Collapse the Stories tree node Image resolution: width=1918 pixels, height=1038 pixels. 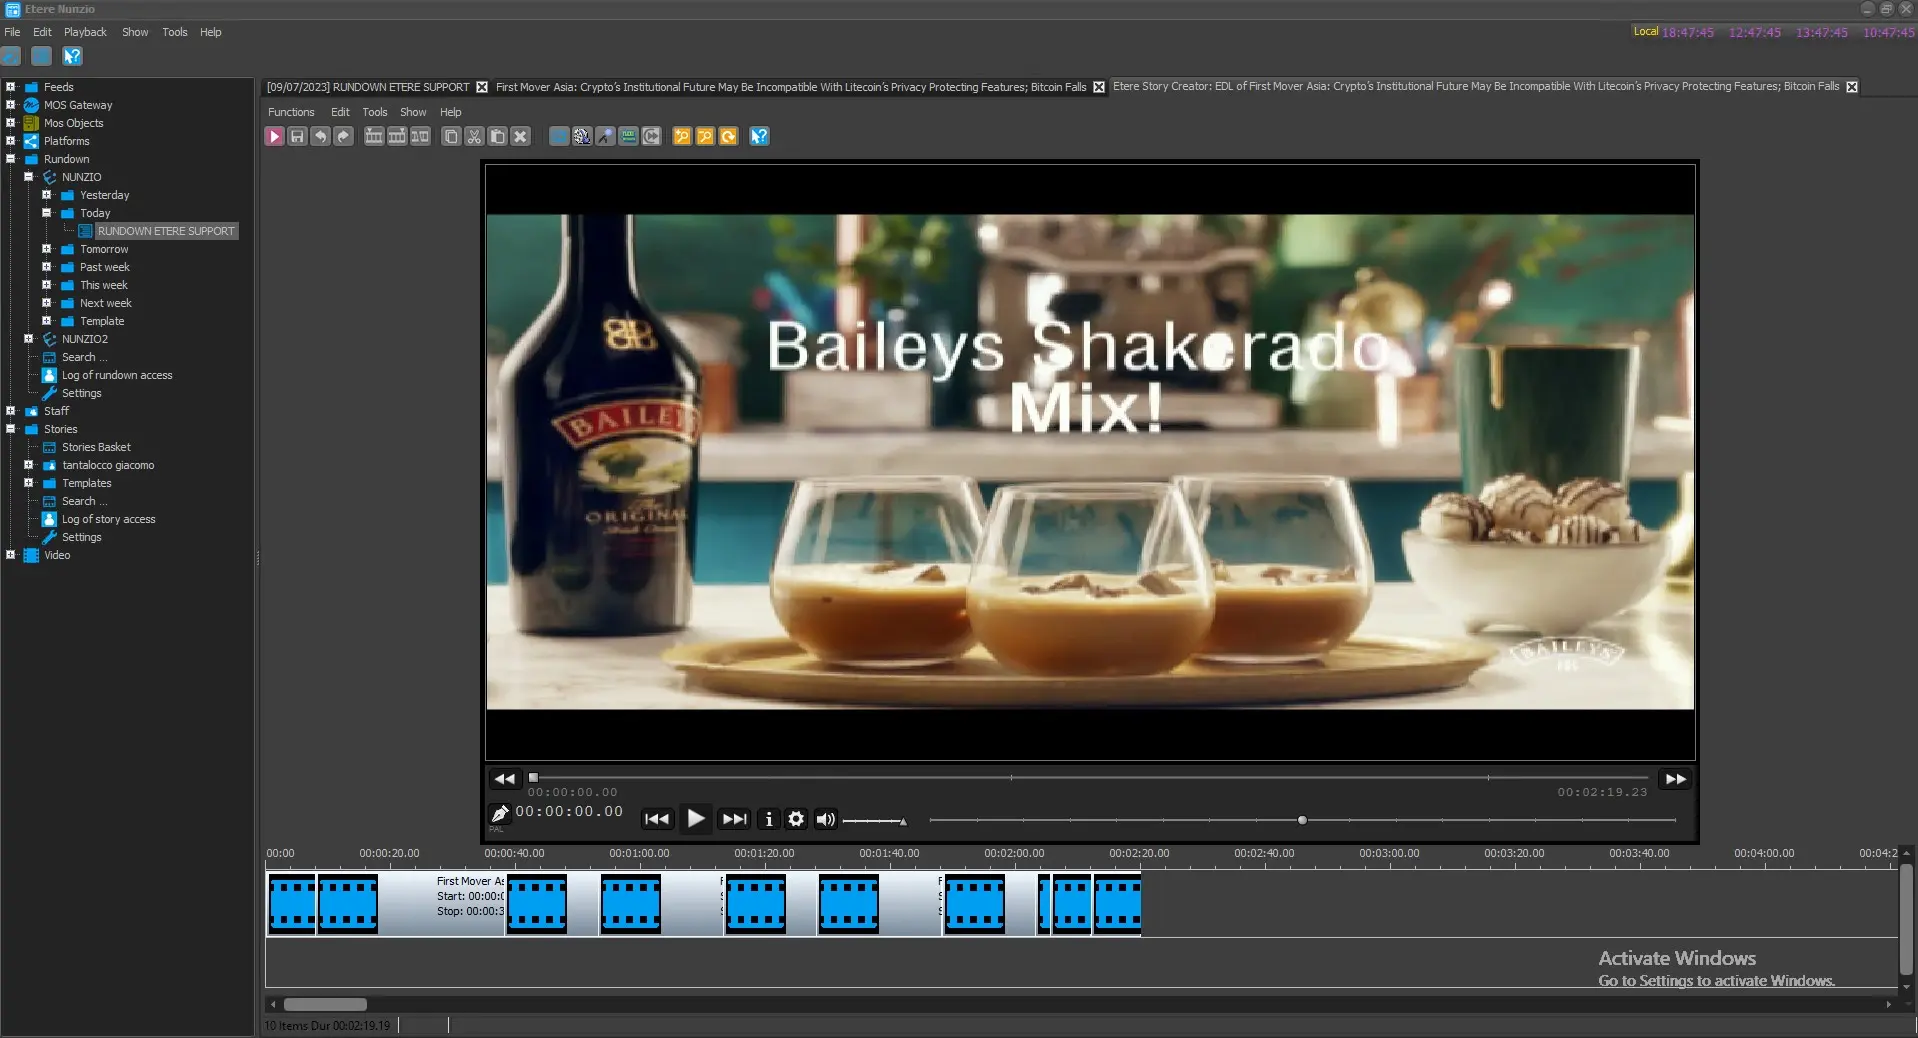point(11,429)
